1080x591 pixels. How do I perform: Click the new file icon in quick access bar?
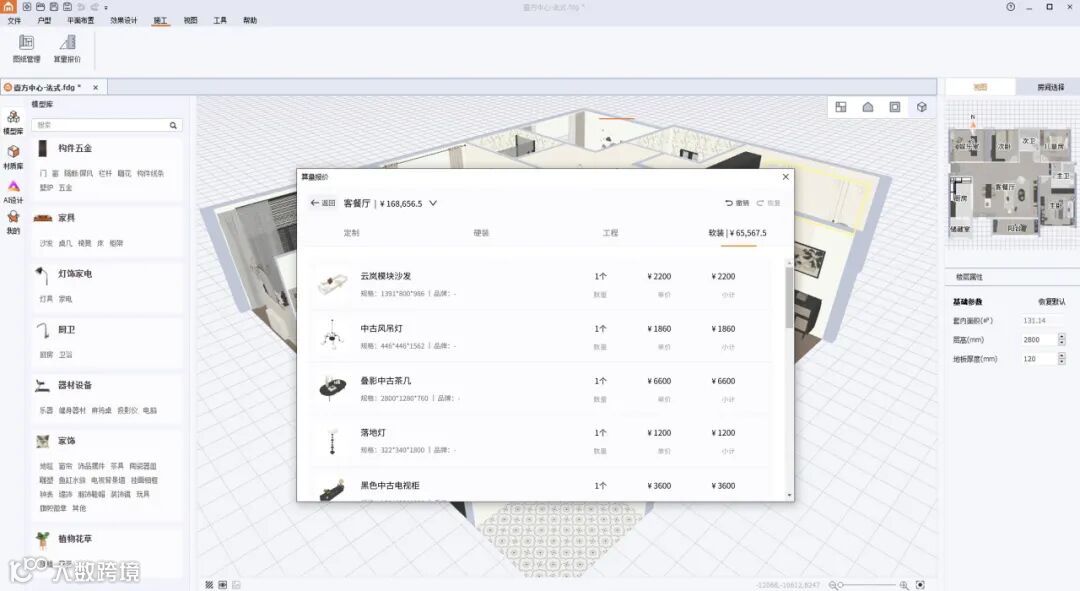coord(27,7)
